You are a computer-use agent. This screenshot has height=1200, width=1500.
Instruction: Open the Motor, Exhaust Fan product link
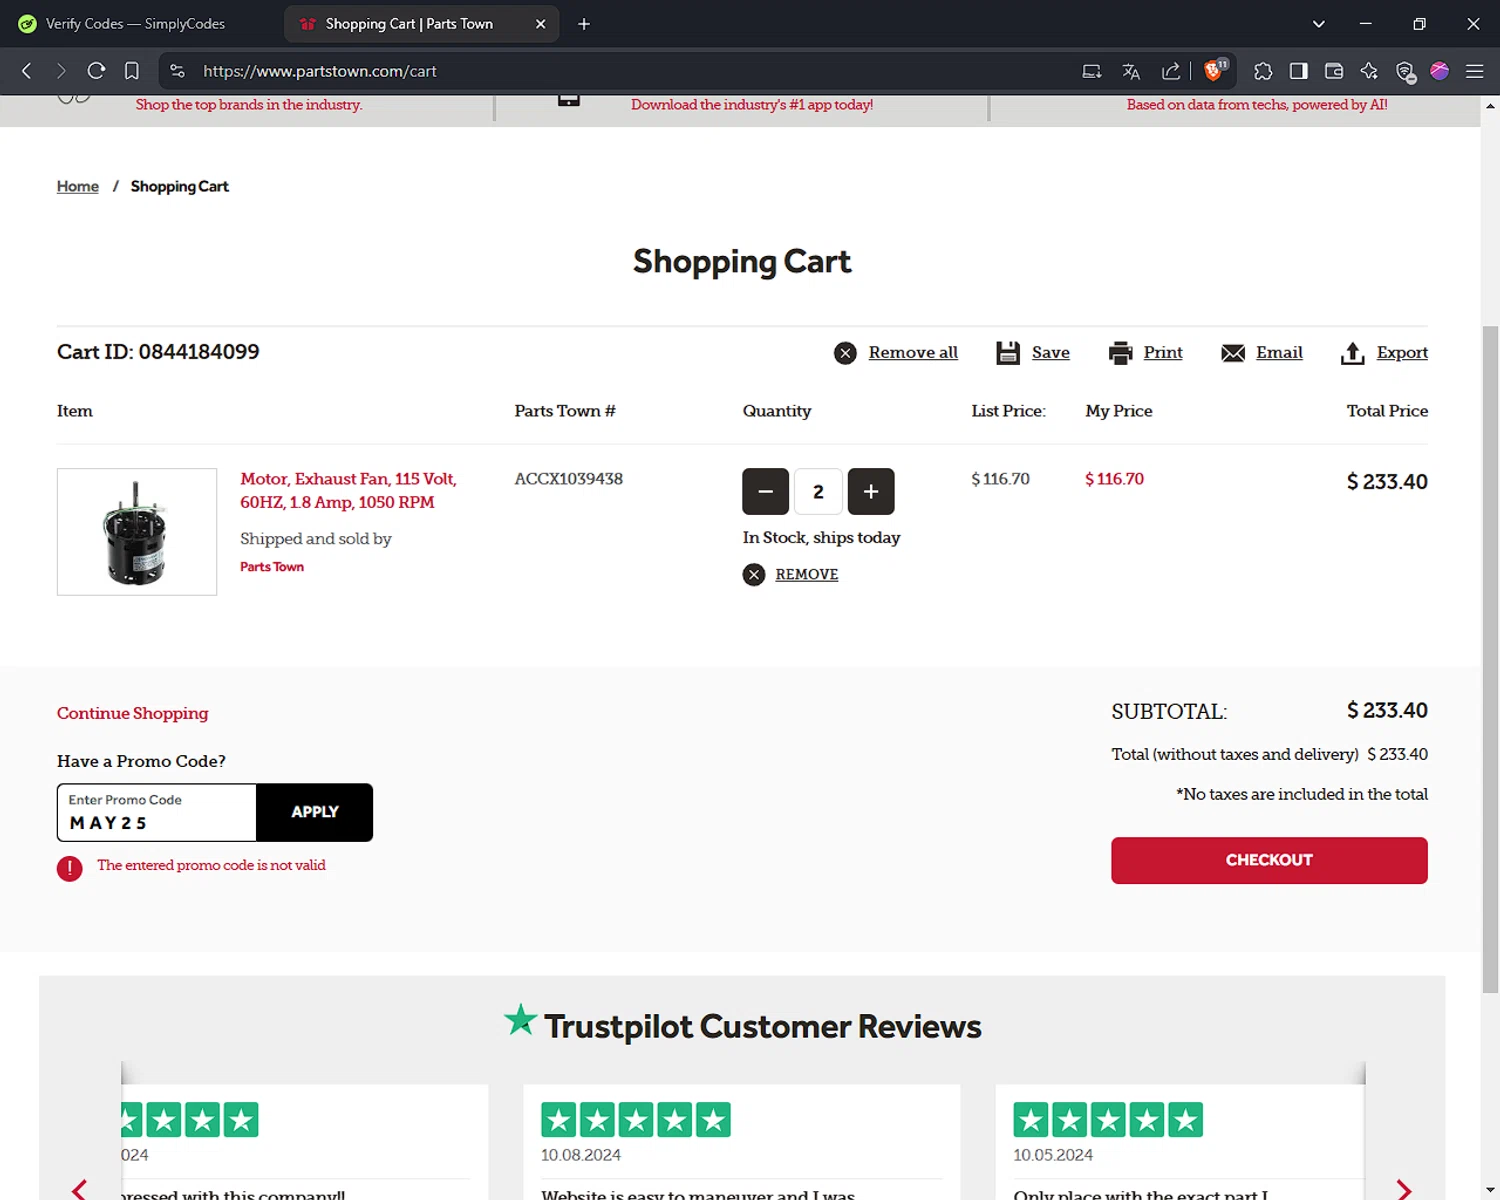click(x=348, y=491)
